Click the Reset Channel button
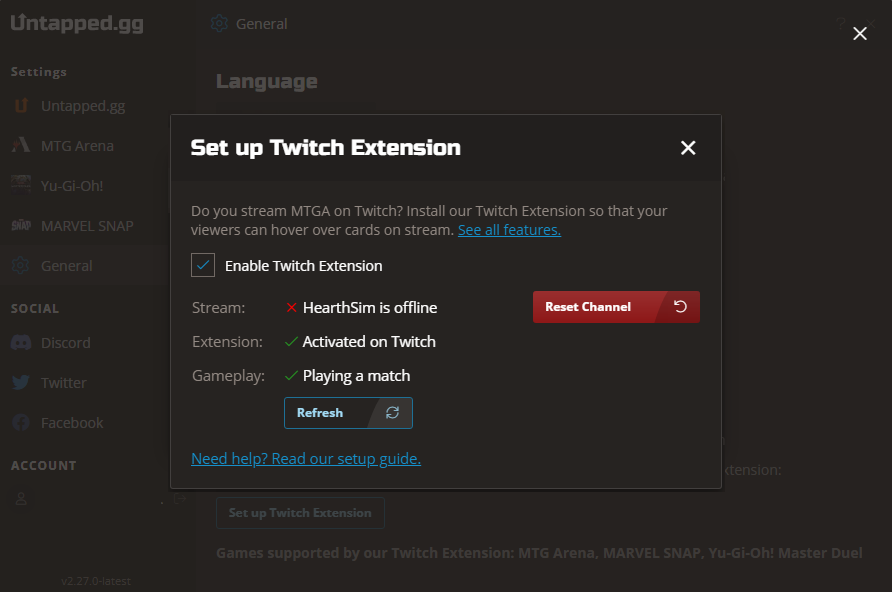Viewport: 892px width, 592px height. coord(616,307)
